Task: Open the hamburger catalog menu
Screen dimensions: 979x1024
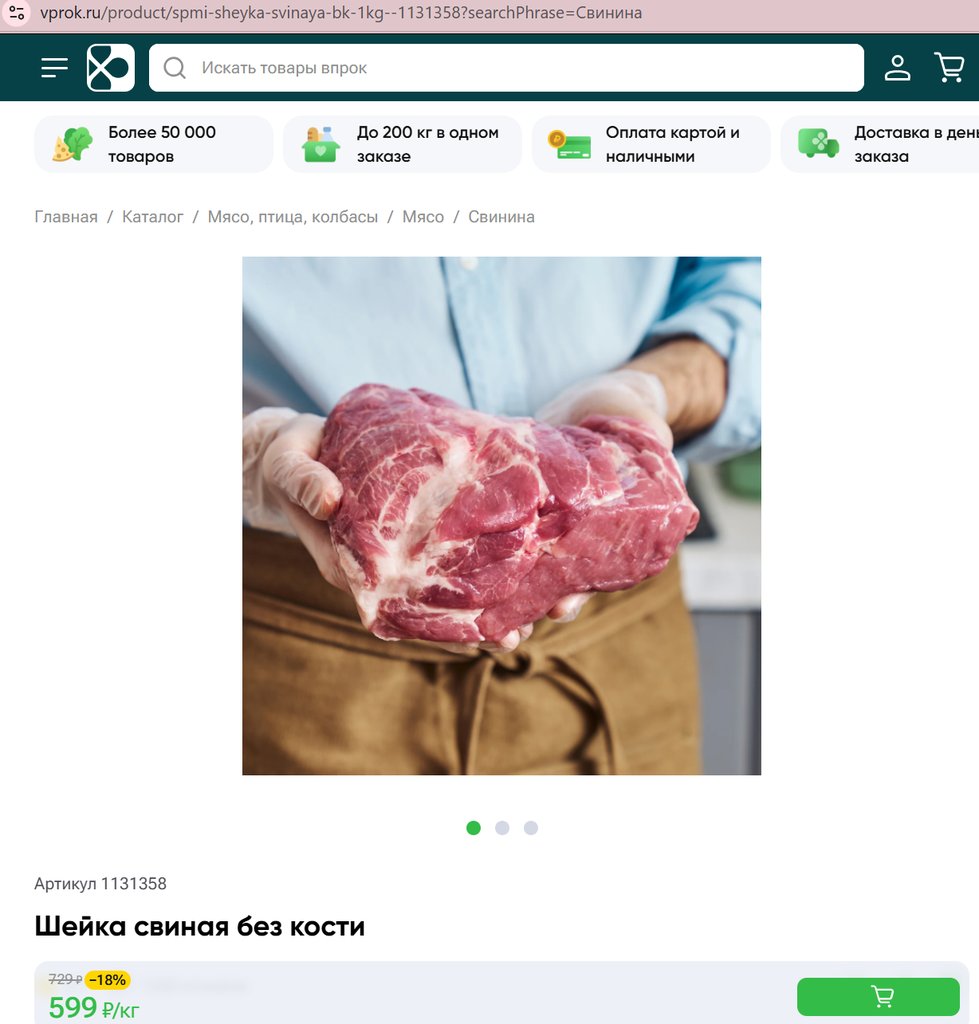Action: 54,68
